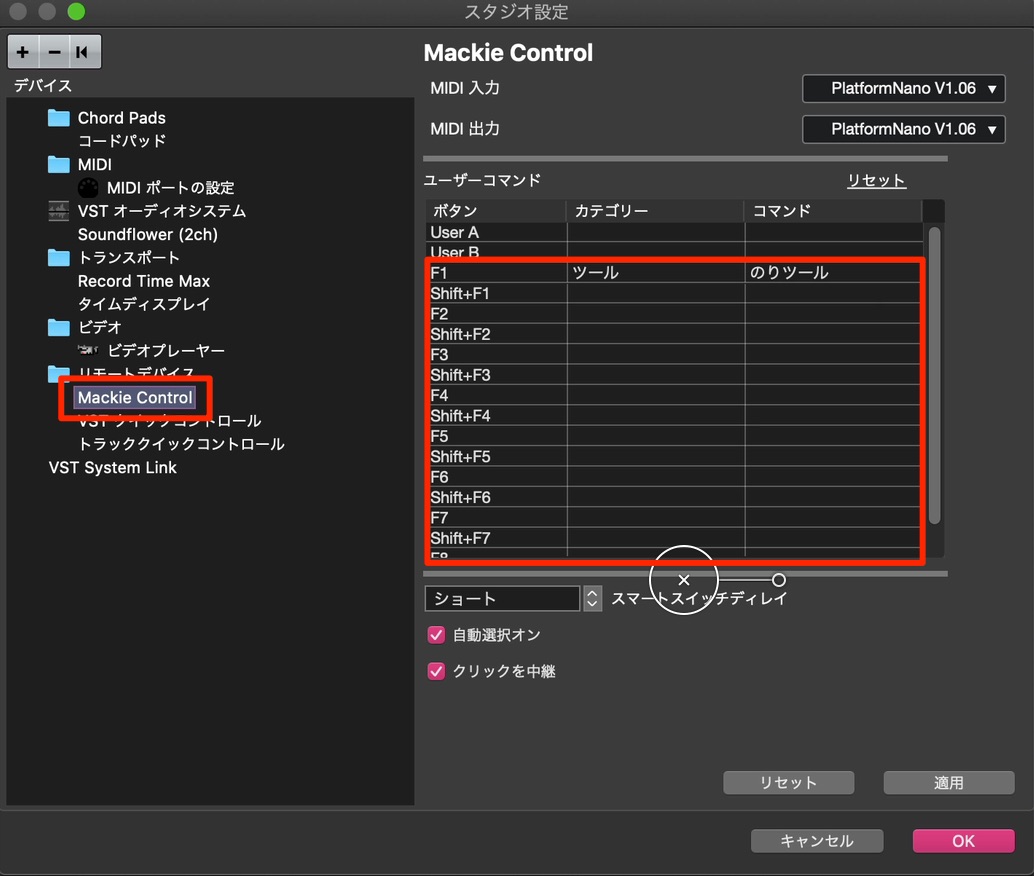Select タイムディスプレイ entry
Image resolution: width=1034 pixels, height=876 pixels.
(144, 304)
